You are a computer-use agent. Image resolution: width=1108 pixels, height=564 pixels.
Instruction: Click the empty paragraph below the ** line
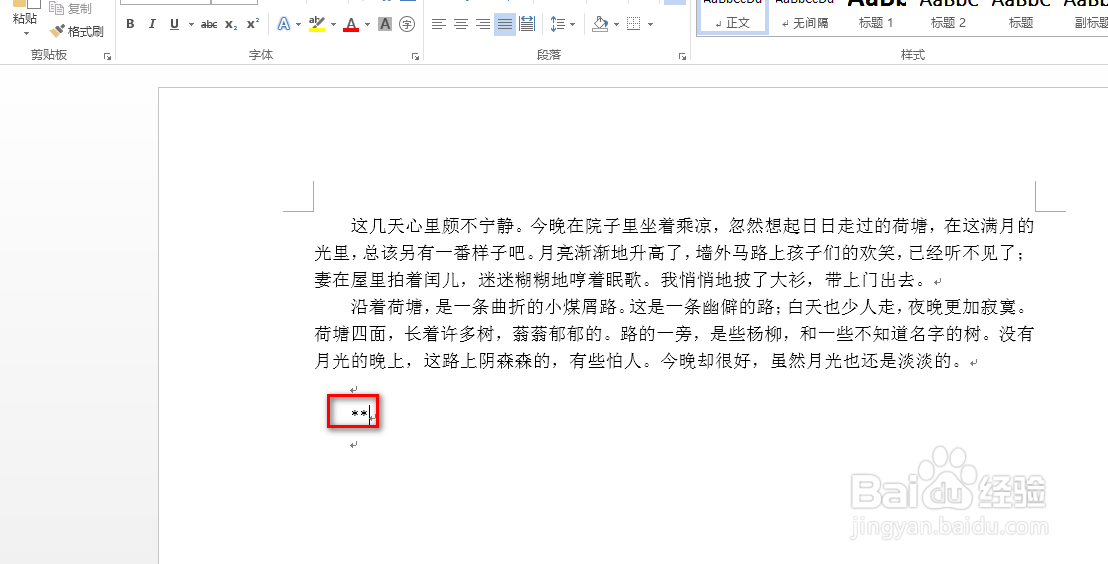(355, 445)
